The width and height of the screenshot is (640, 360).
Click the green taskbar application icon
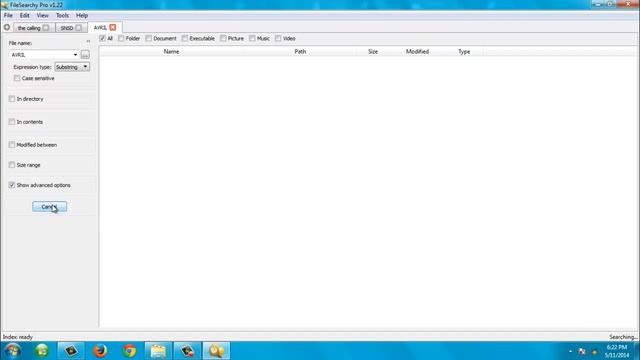click(x=42, y=351)
